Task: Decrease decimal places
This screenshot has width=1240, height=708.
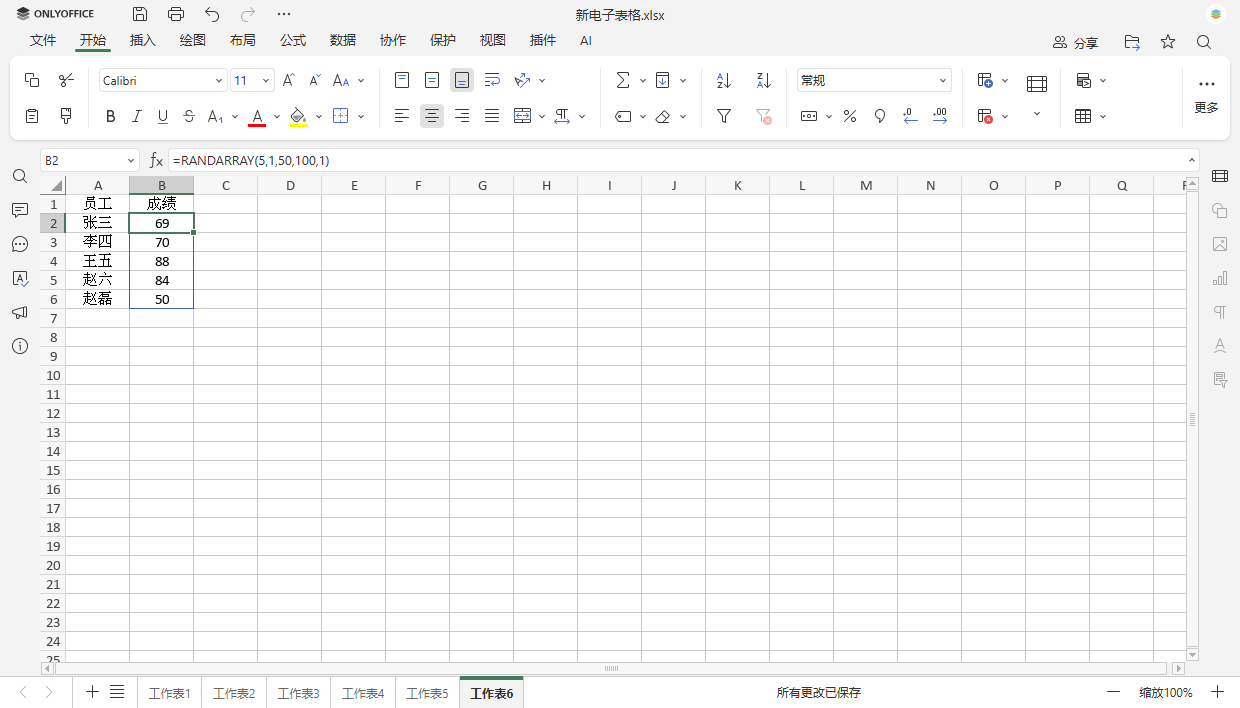Action: tap(909, 116)
